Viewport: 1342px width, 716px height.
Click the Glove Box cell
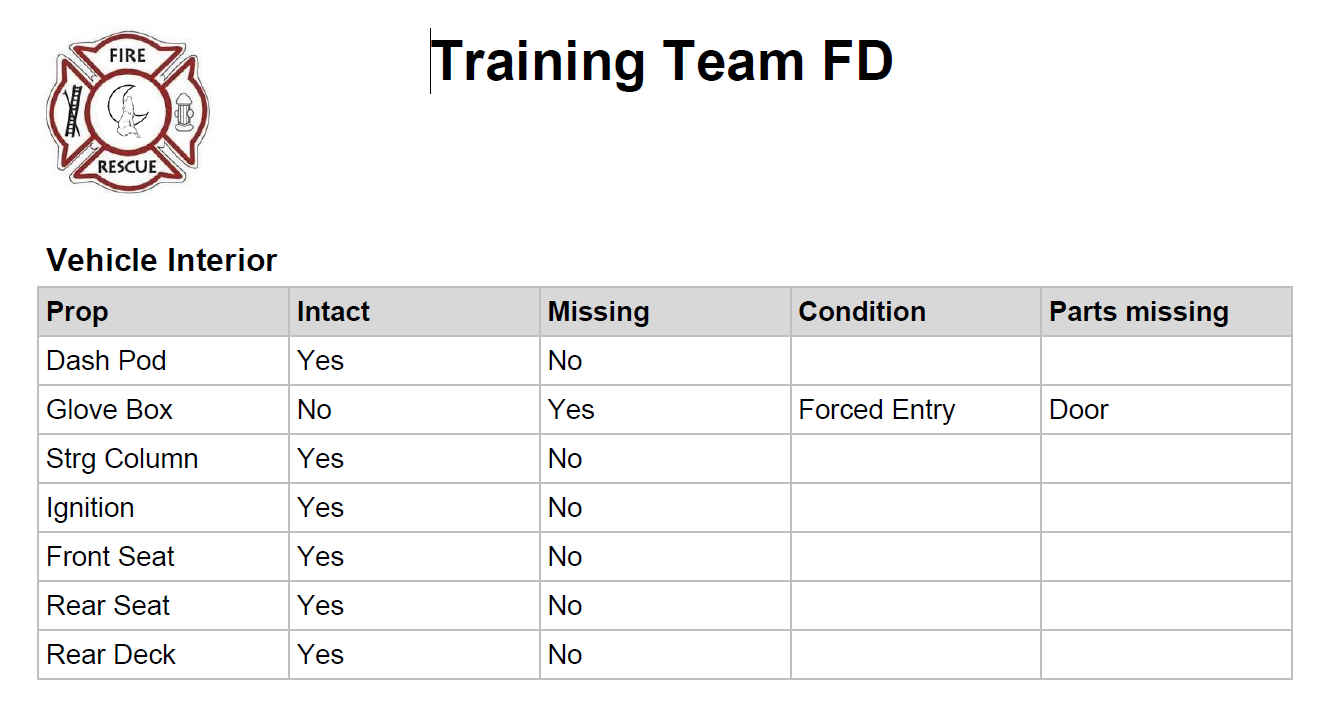point(164,410)
